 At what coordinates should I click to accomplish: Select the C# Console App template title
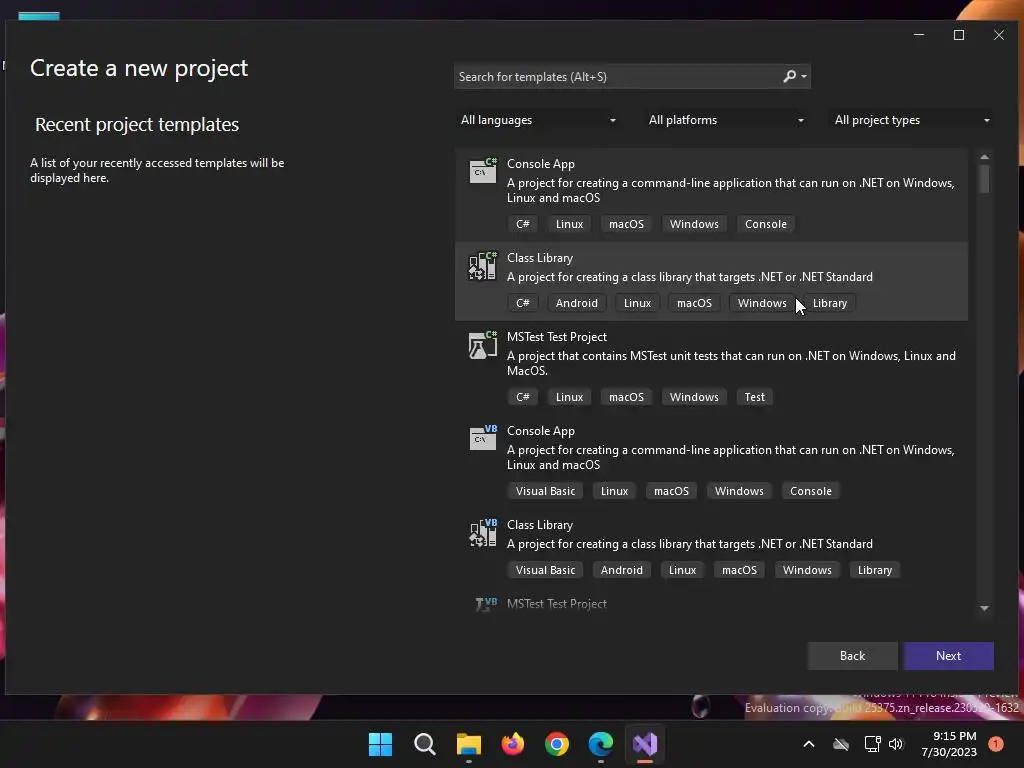[541, 164]
